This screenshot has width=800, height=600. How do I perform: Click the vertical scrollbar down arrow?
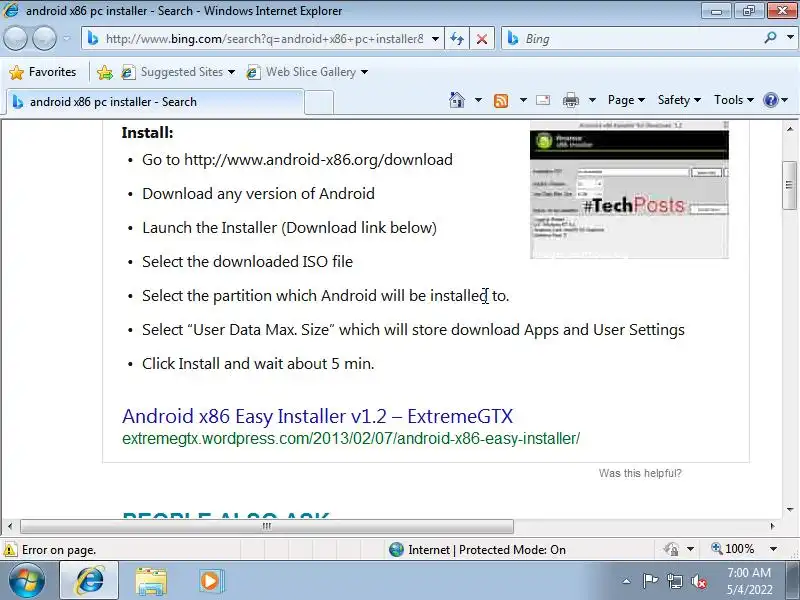click(x=790, y=510)
